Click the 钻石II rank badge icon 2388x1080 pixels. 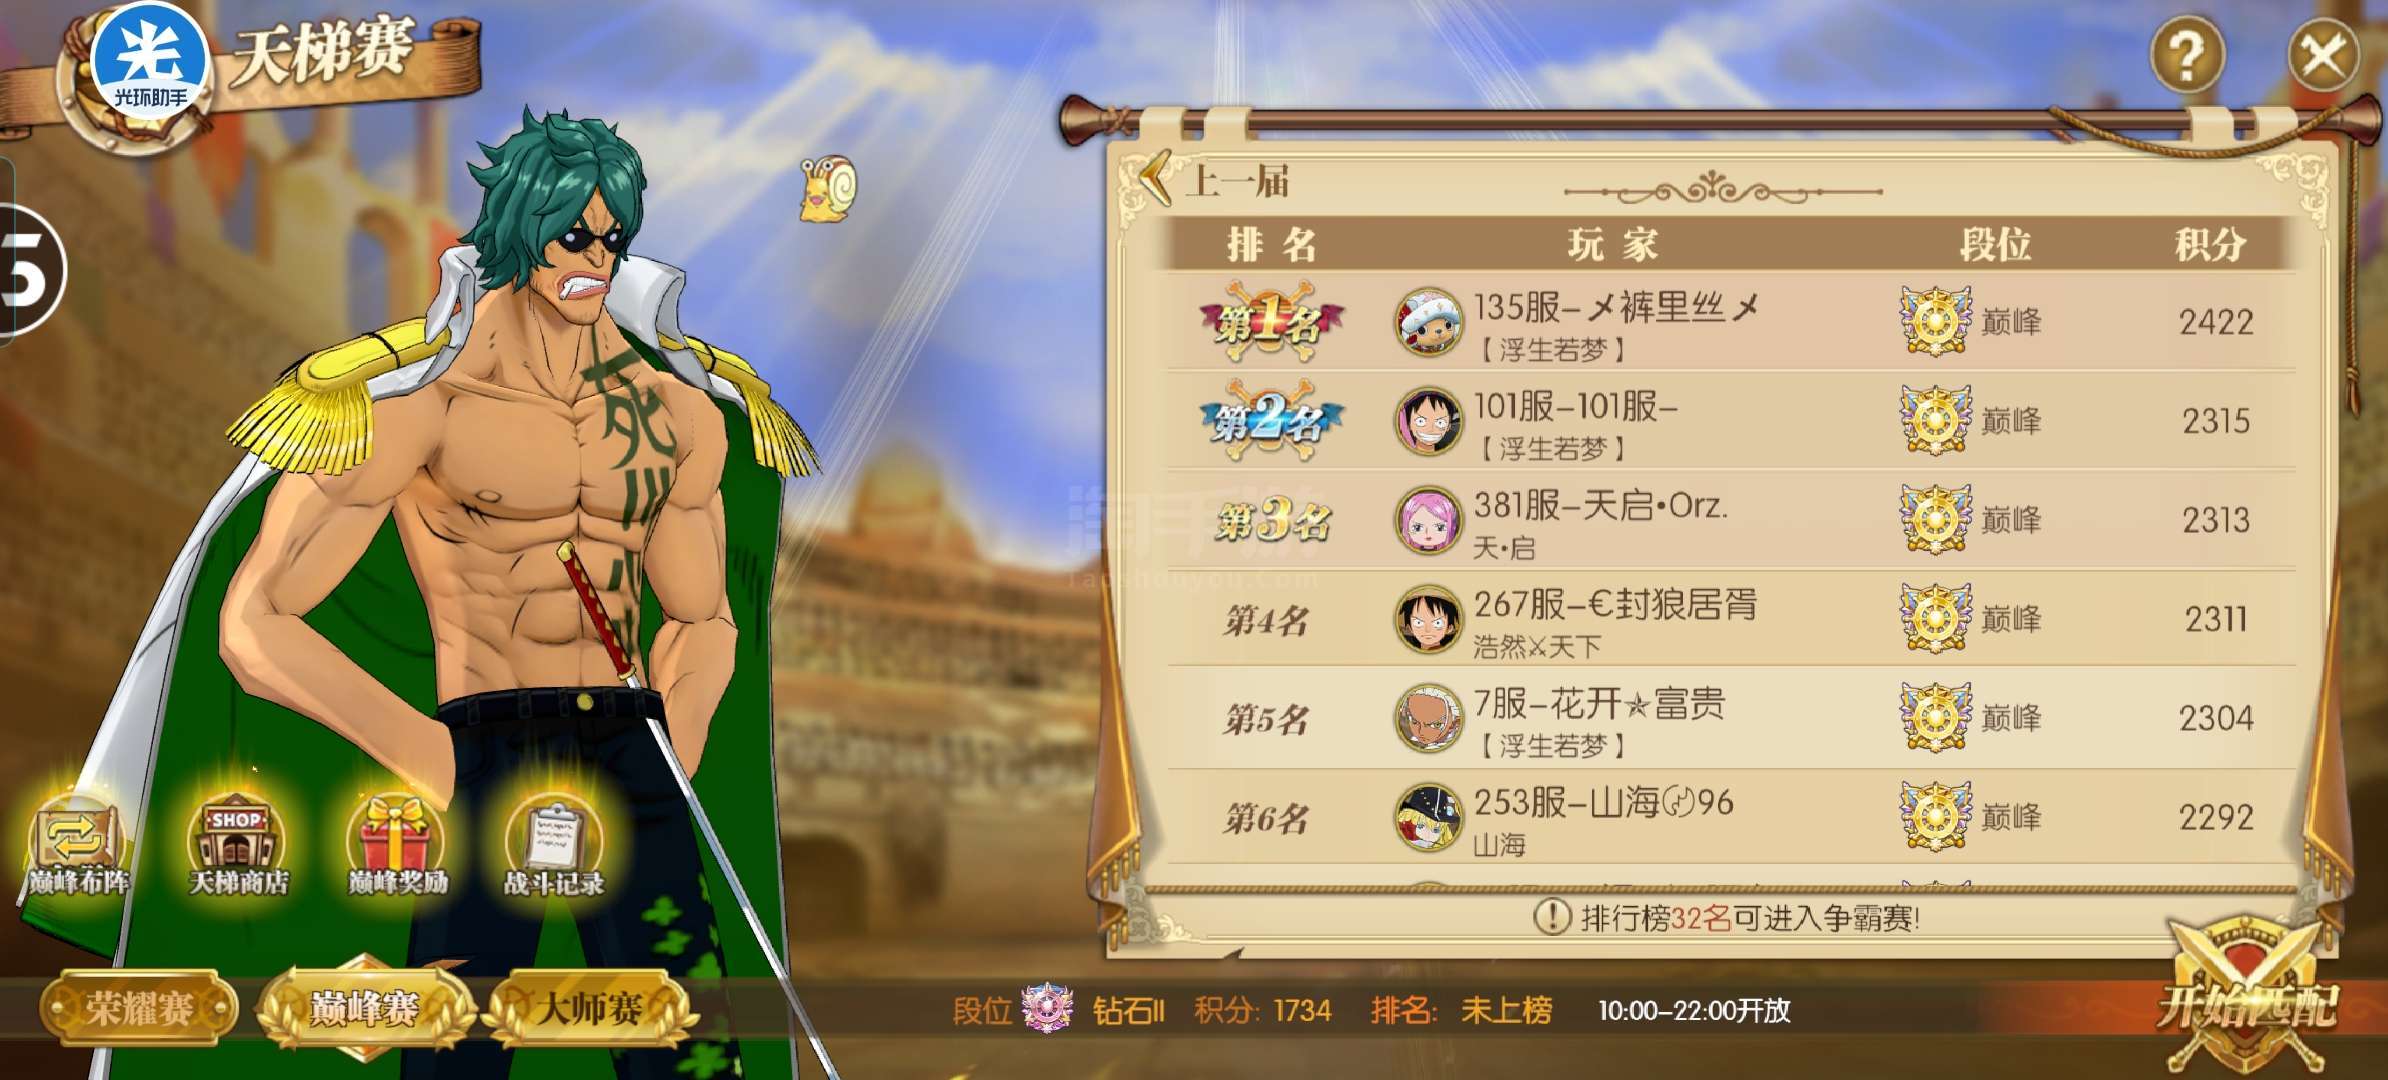[1046, 1008]
